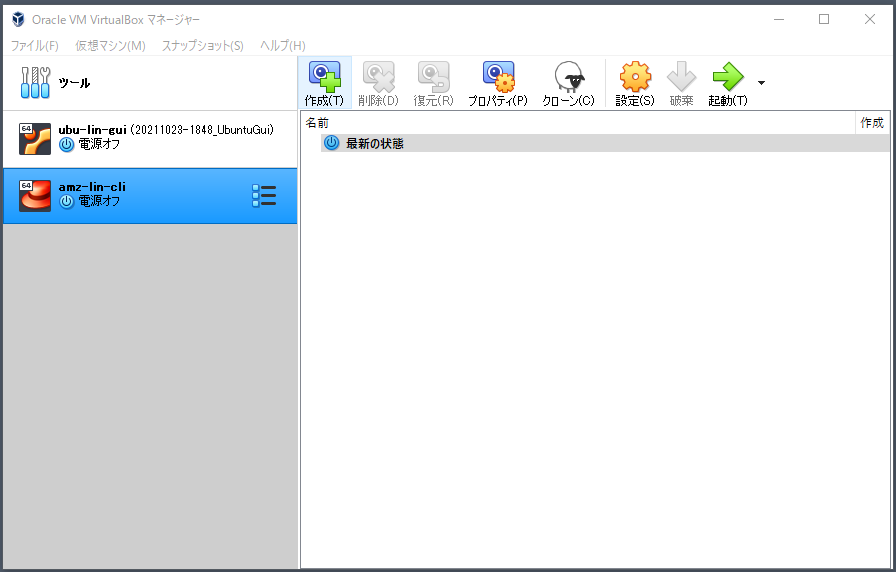This screenshot has width=896, height=572.
Task: Maximize the VirtualBox マネージャー window
Action: coord(824,19)
